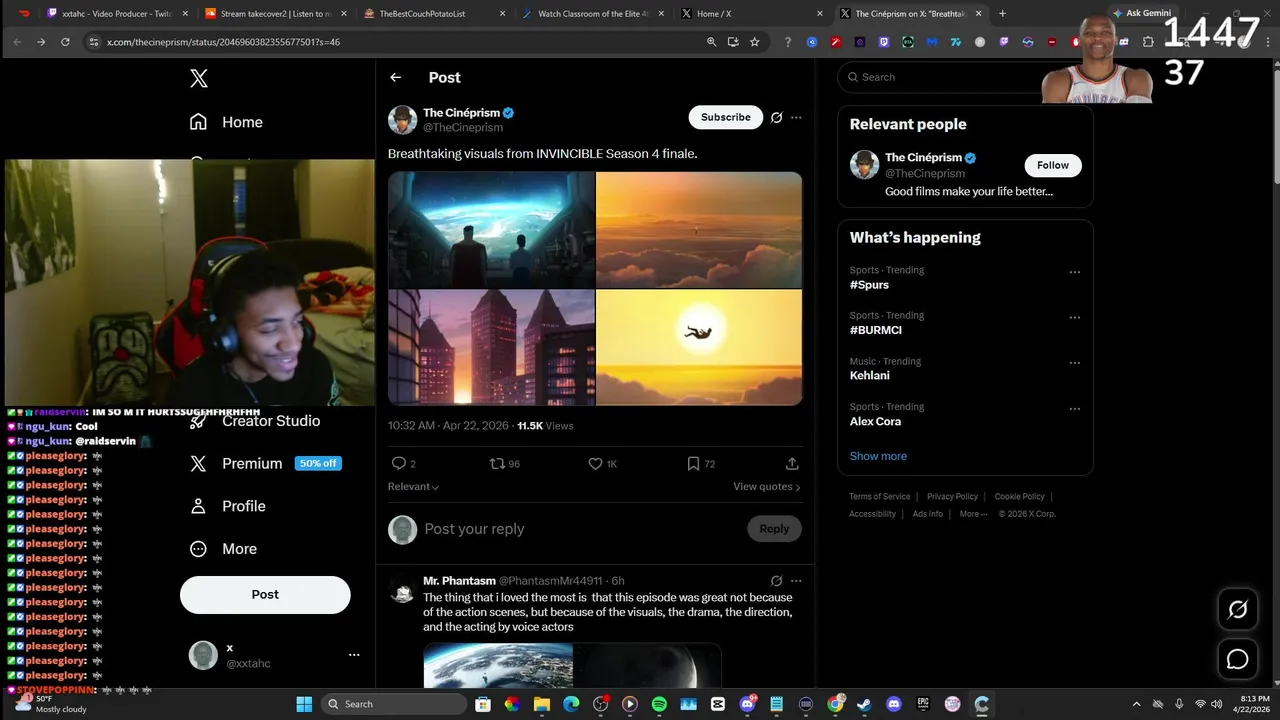Click the X logo in the sidebar
The height and width of the screenshot is (720, 1280).
coord(199,78)
